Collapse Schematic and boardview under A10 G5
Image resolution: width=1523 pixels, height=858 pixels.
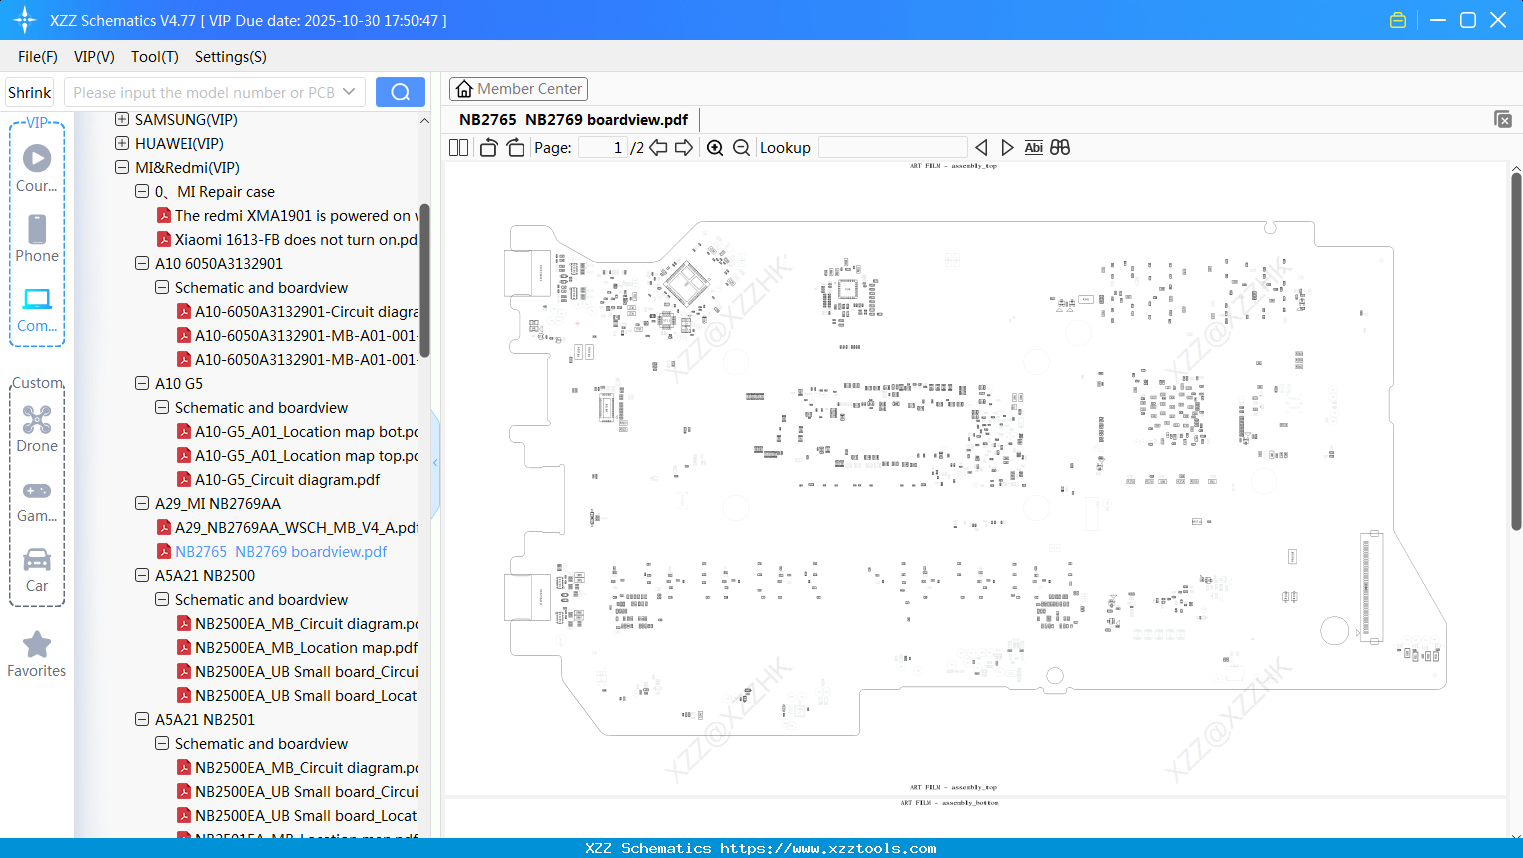click(162, 408)
